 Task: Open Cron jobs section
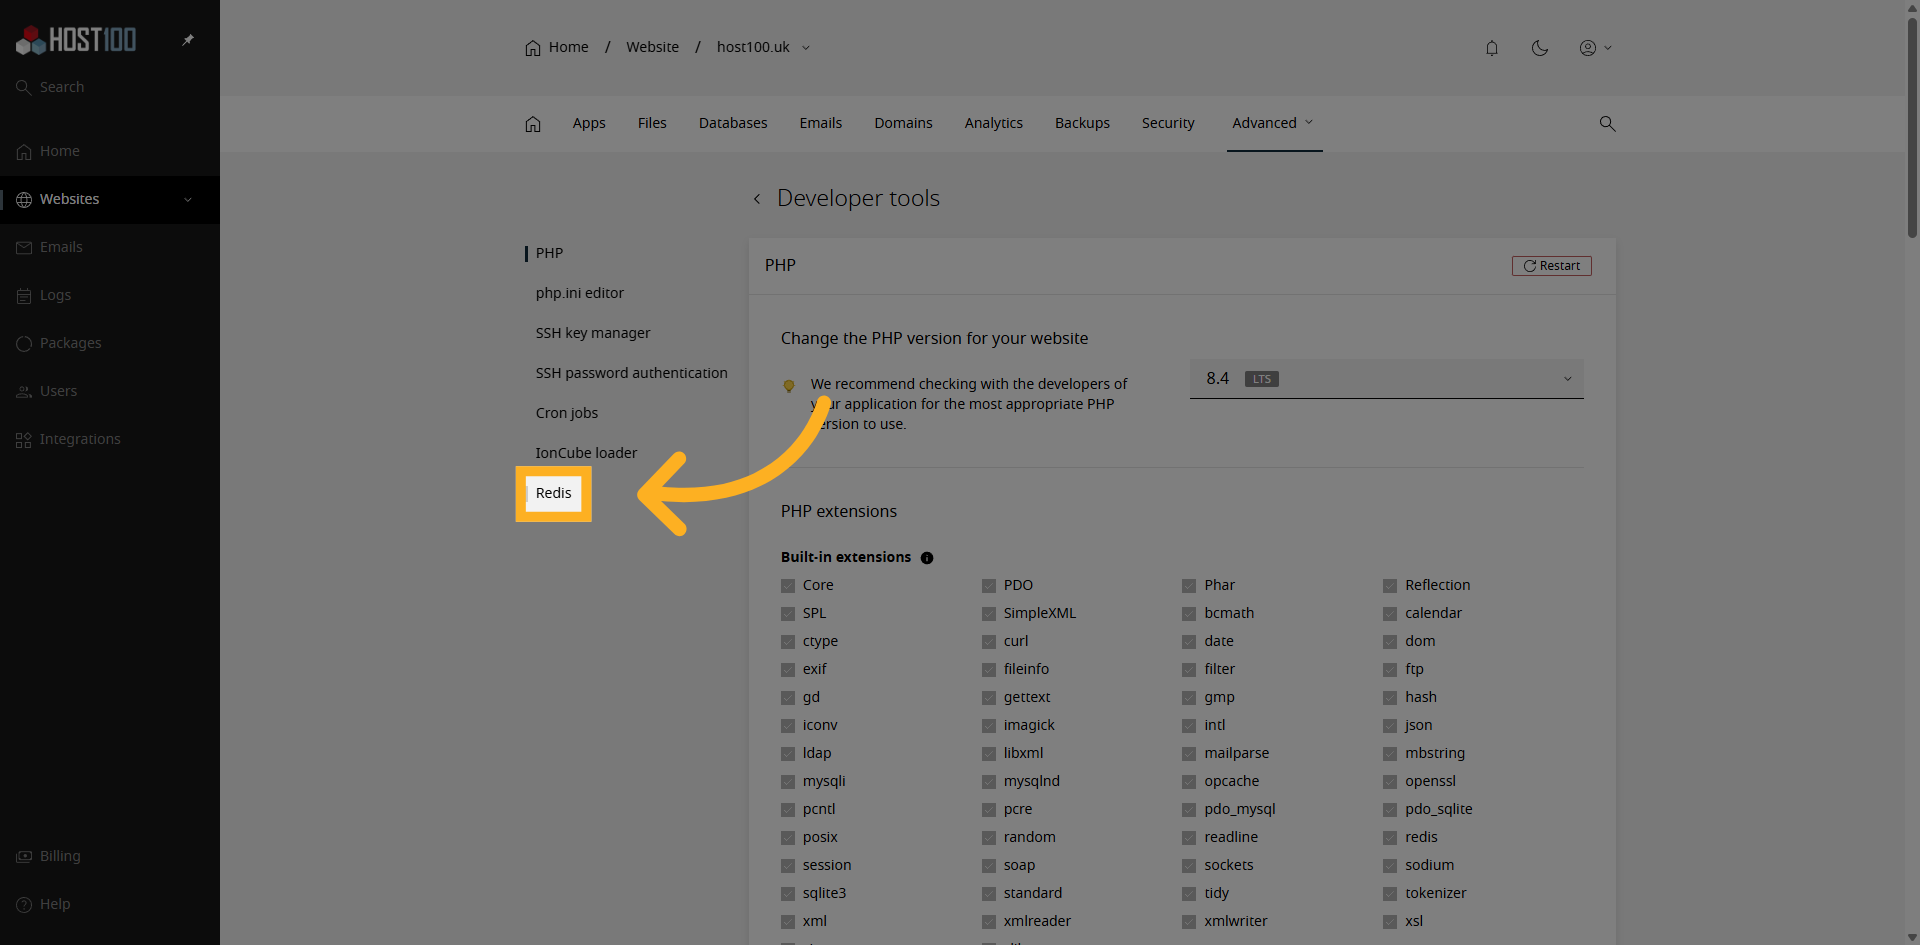pyautogui.click(x=567, y=413)
